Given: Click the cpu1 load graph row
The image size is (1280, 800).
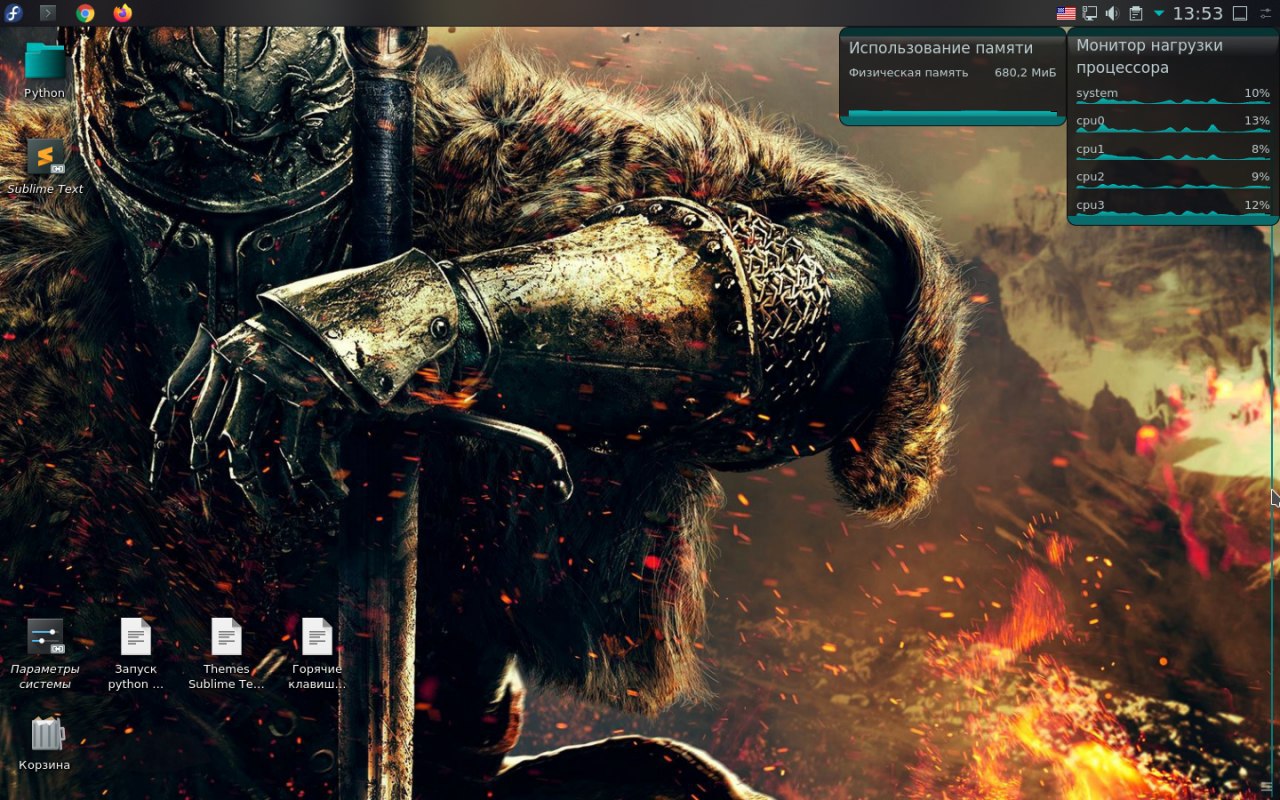Looking at the screenshot, I should click(1173, 151).
